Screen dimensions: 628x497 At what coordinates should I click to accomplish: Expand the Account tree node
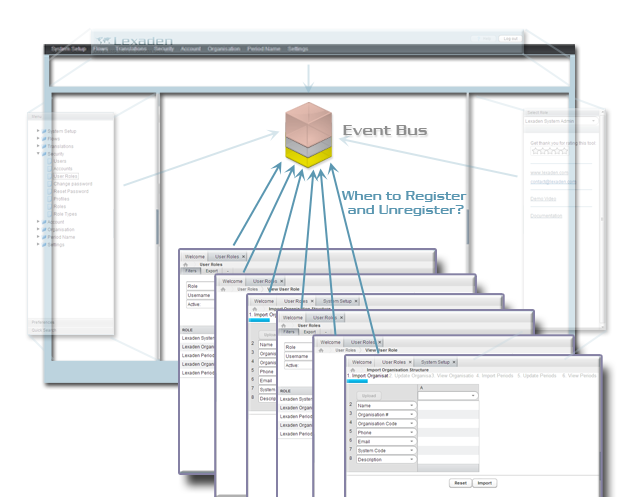tap(38, 222)
